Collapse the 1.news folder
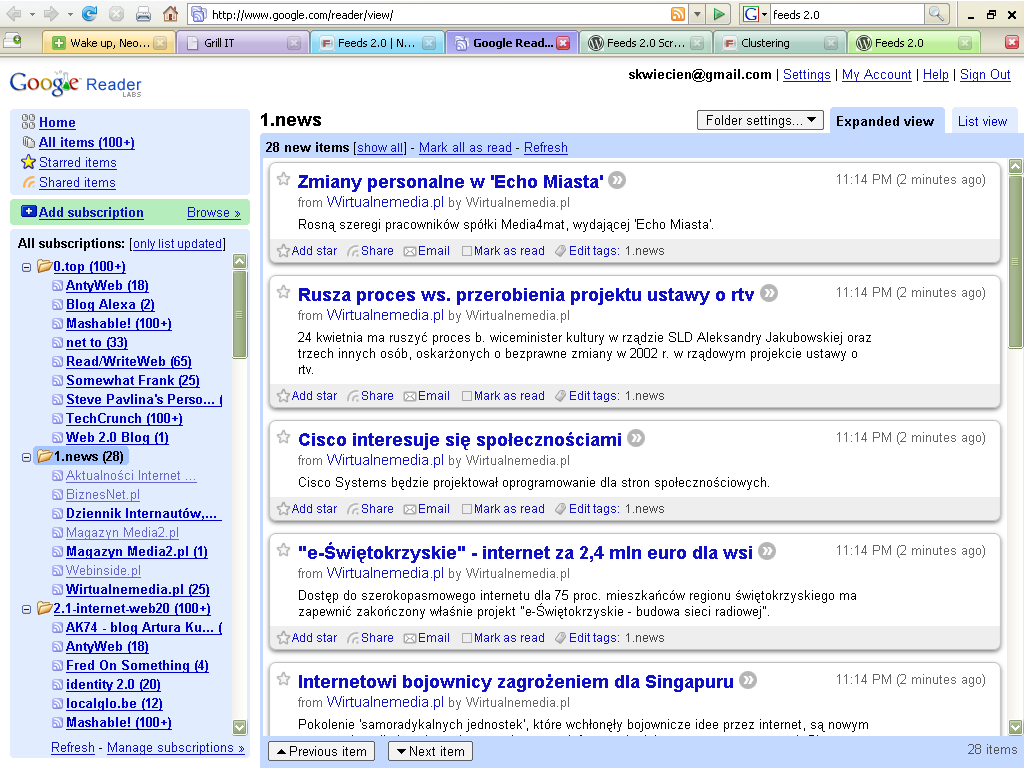1024x768 pixels. point(27,457)
